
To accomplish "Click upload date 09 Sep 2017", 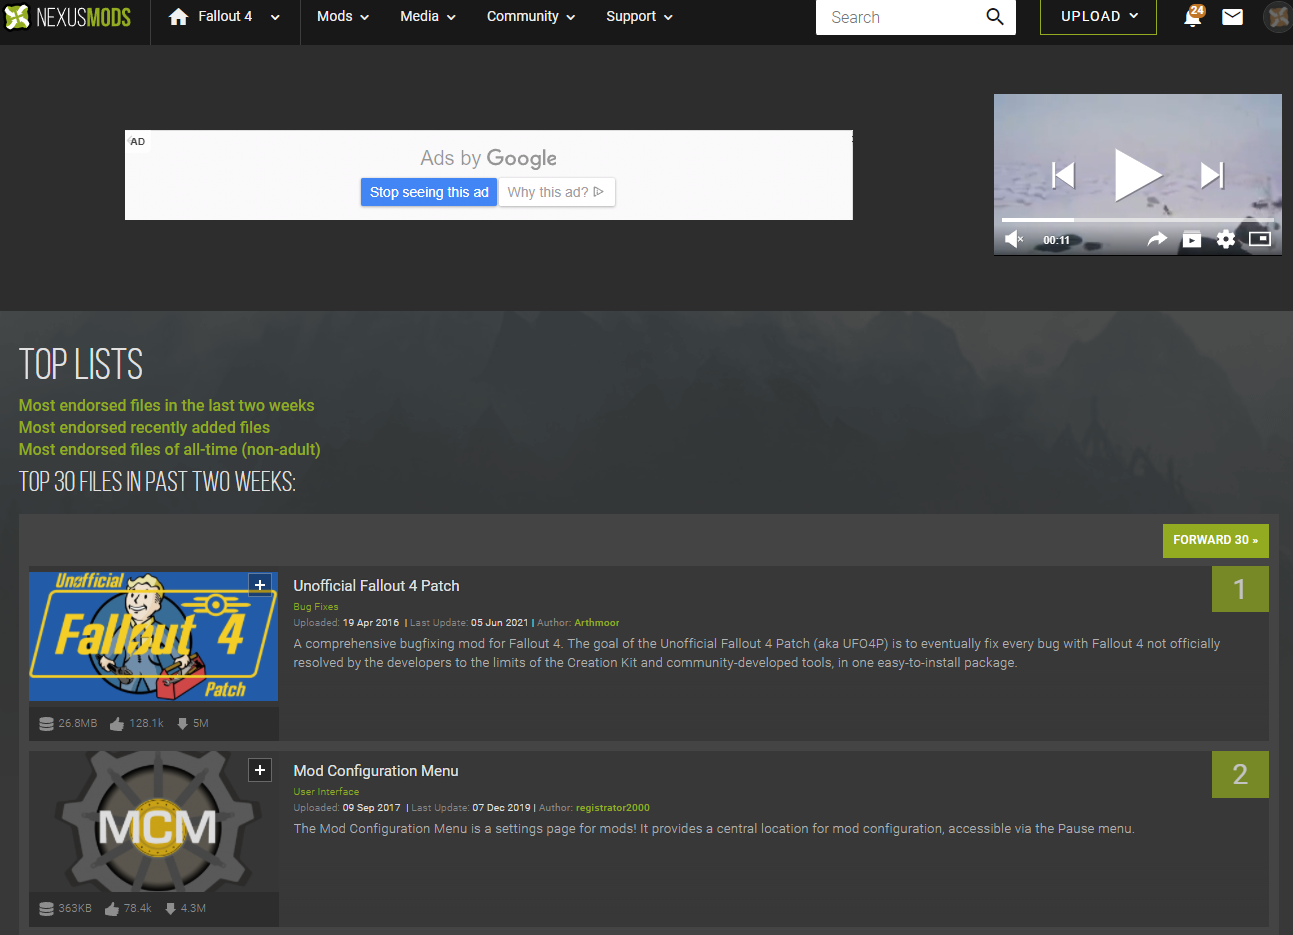I will point(372,808).
